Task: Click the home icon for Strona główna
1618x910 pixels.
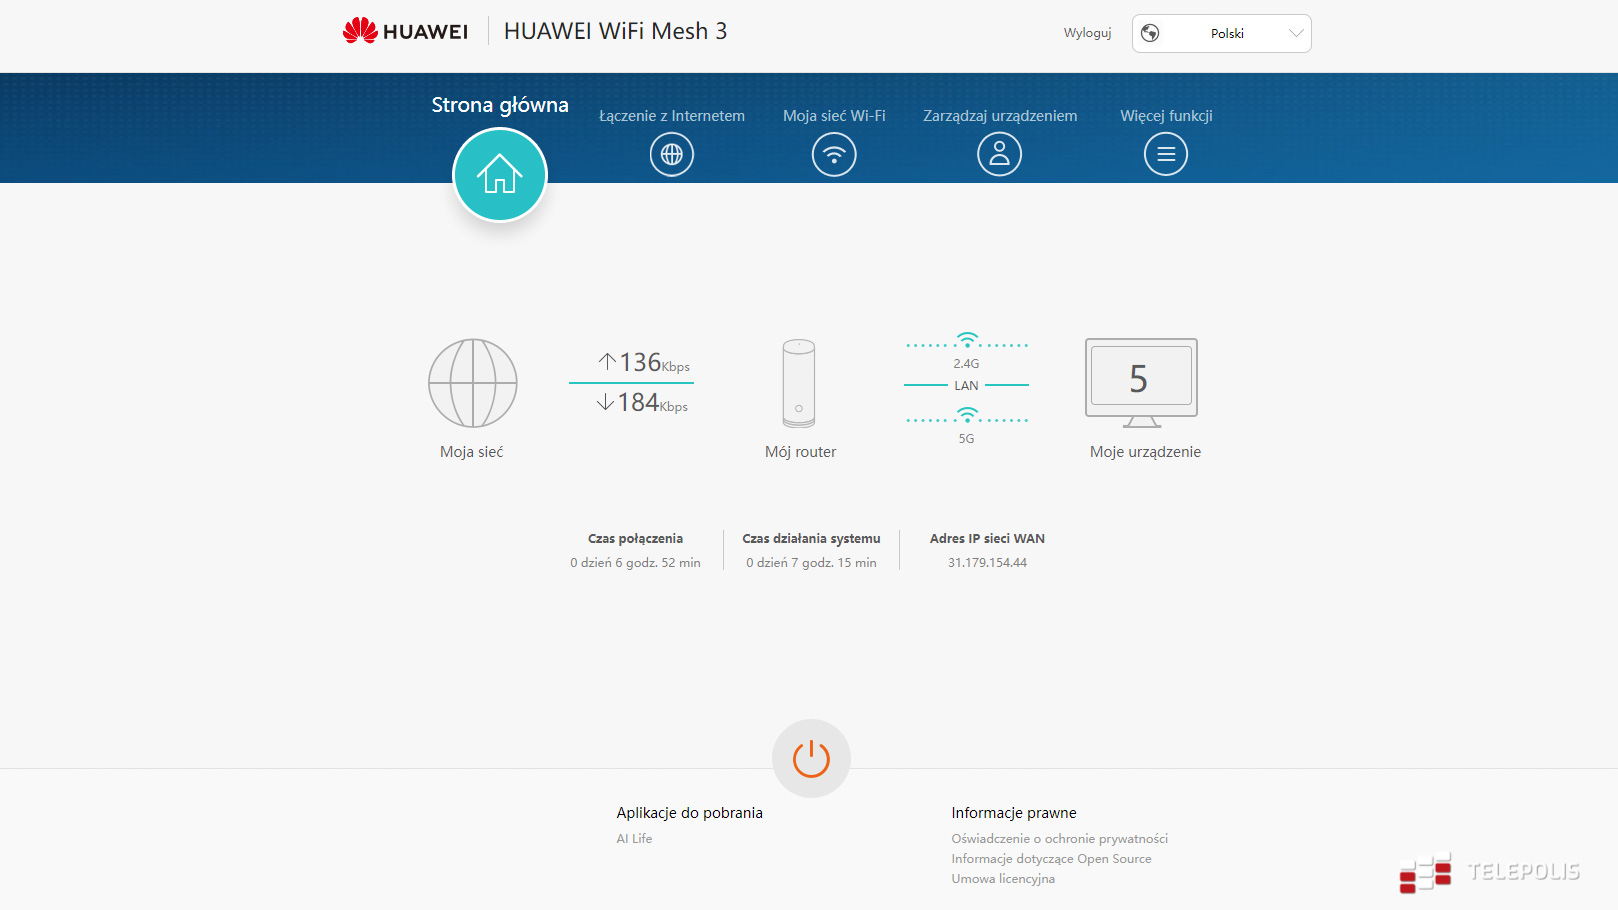Action: point(499,174)
